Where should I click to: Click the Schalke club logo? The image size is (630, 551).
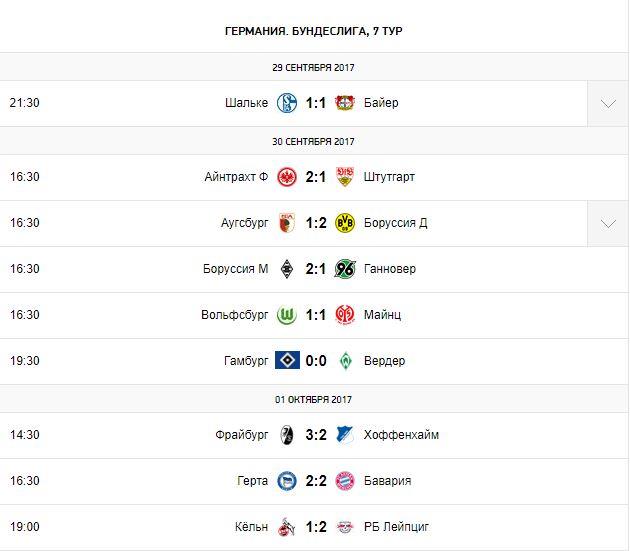click(x=287, y=103)
